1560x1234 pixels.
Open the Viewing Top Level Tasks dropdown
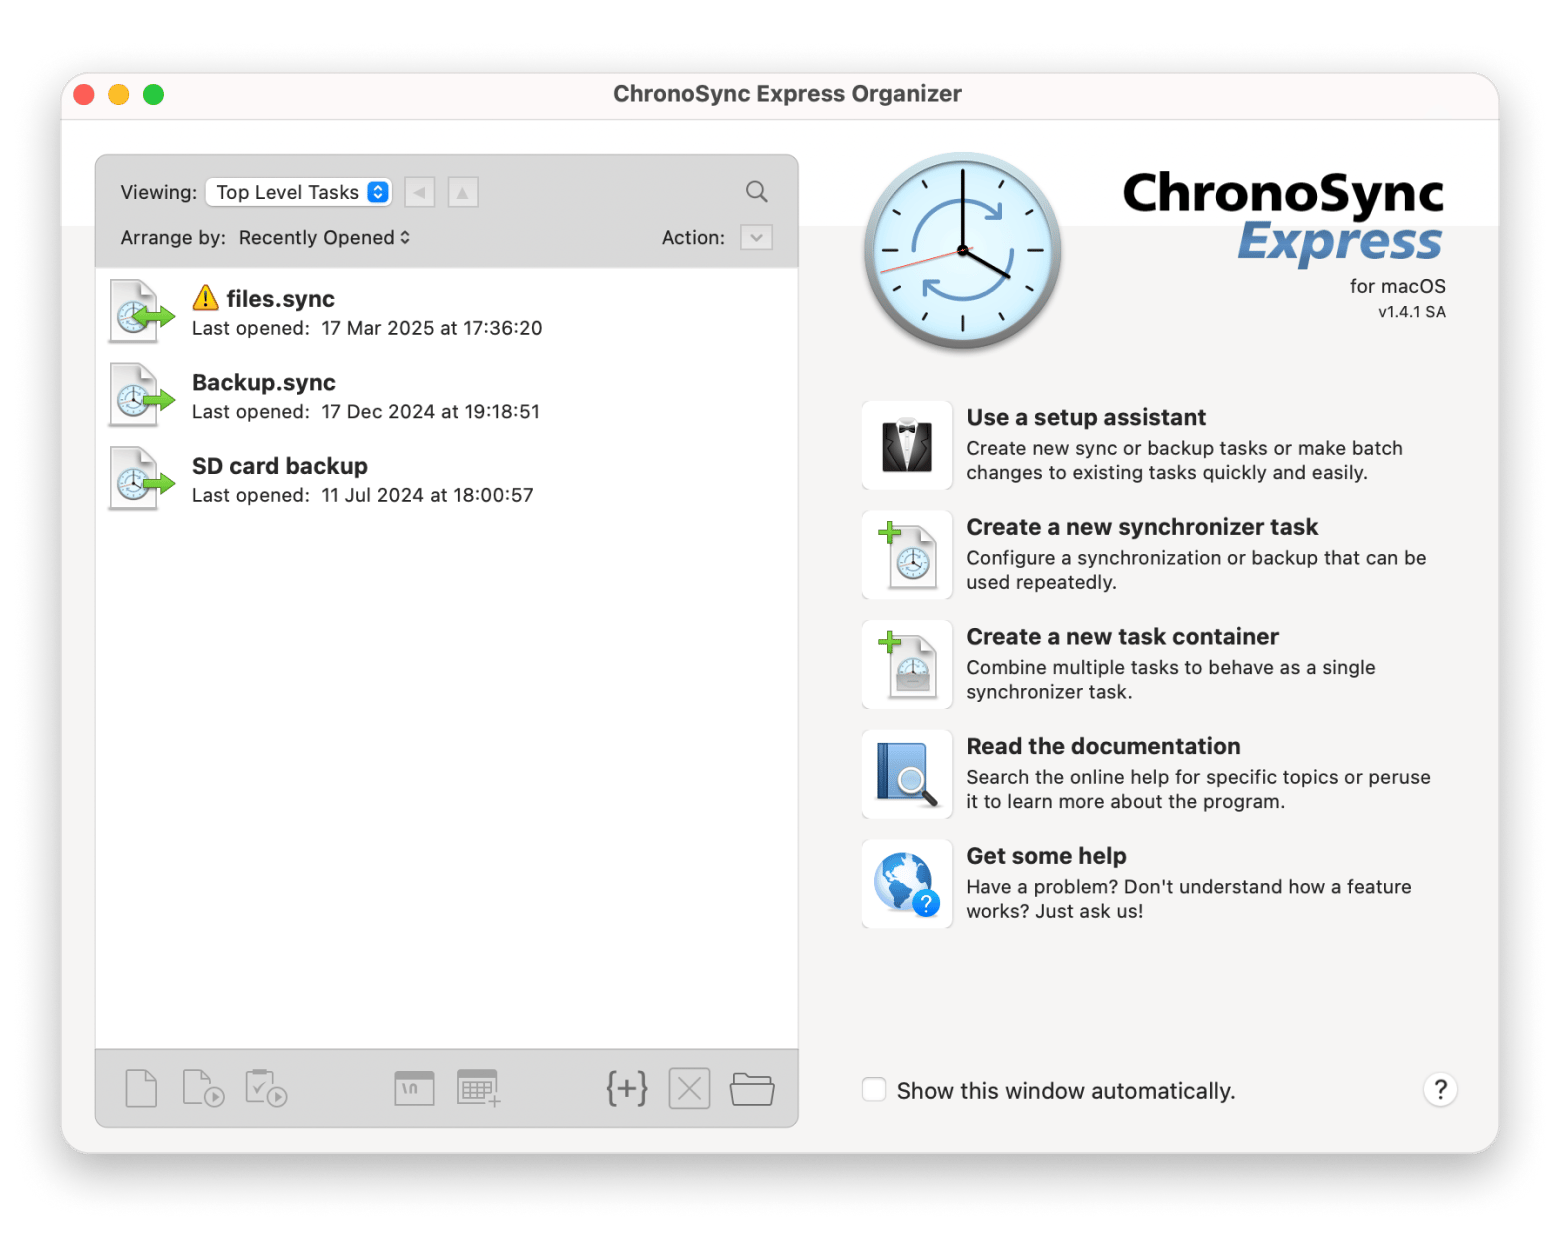(x=298, y=192)
